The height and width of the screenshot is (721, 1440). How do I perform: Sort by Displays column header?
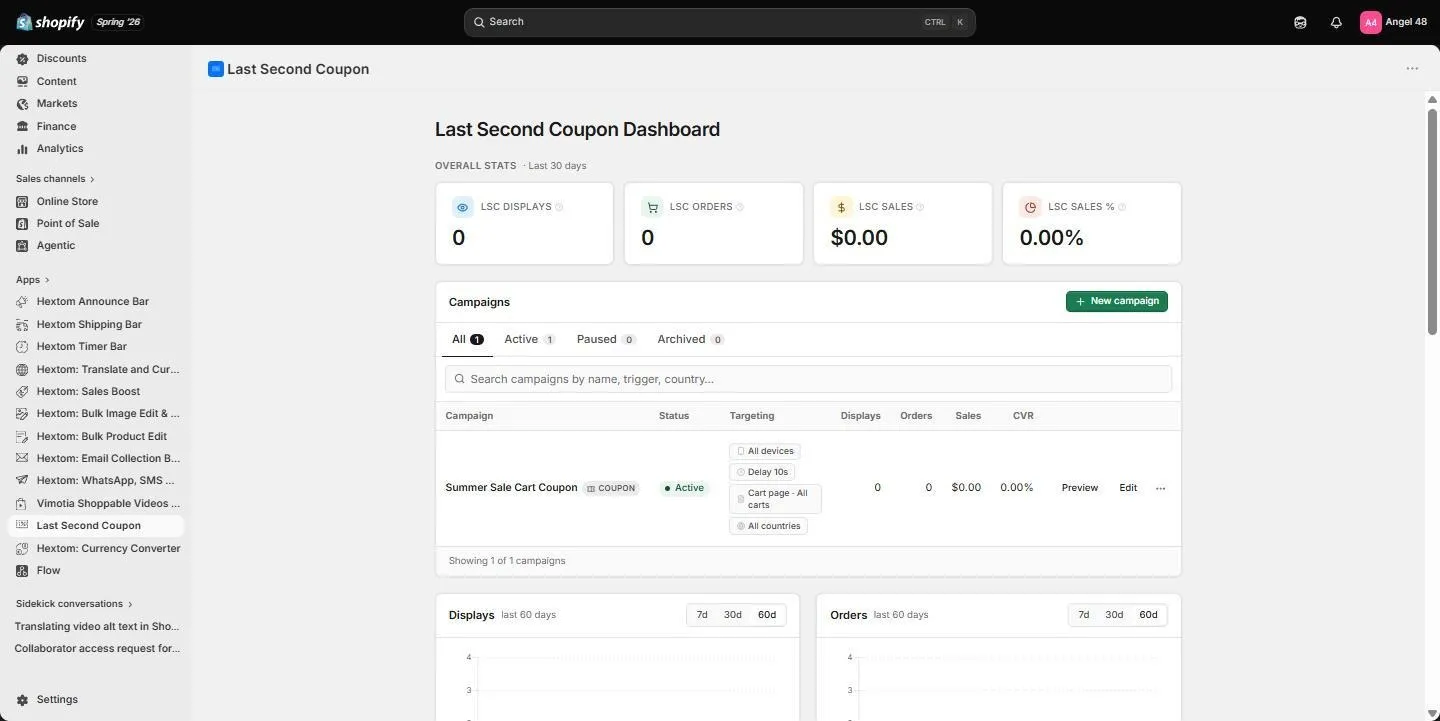[860, 416]
